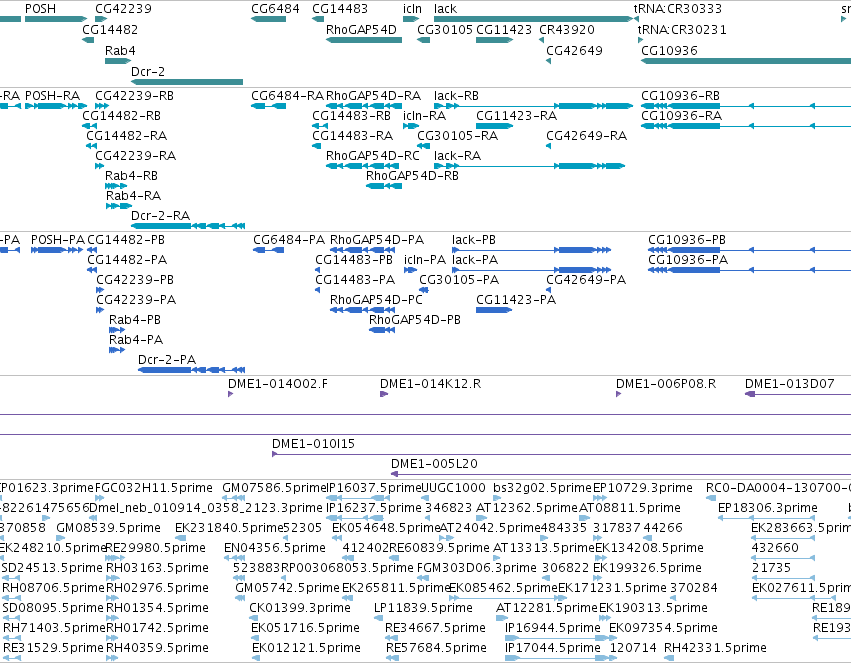Viewport: 851px width, 663px height.
Task: Open the CG11423-RA transcript
Action: (x=494, y=126)
